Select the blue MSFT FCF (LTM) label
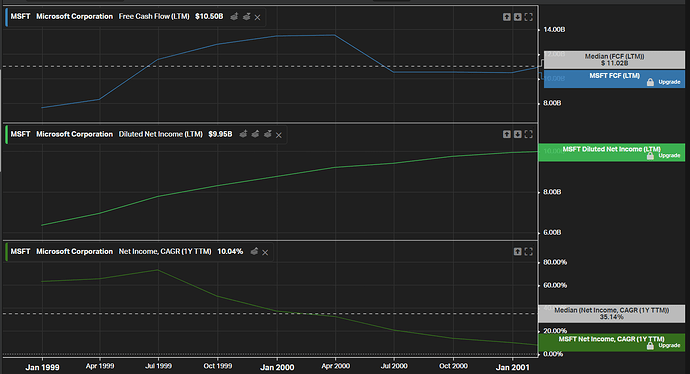 click(x=614, y=79)
